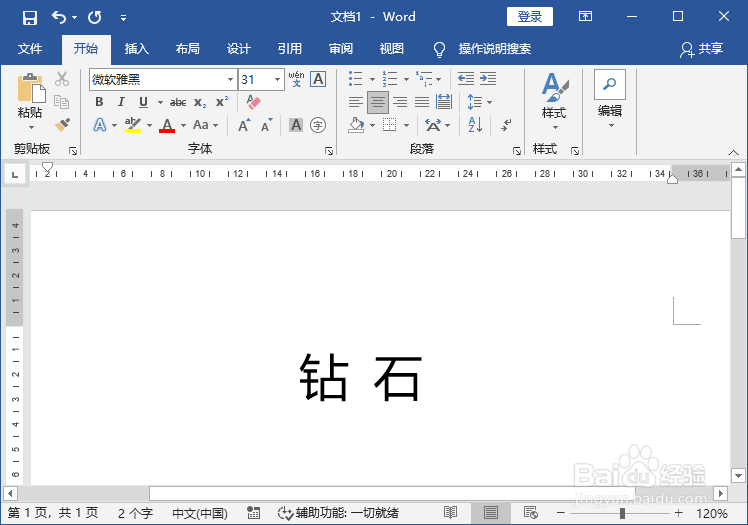Sort the text using the A-Z icon
This screenshot has width=748, height=525.
tap(475, 125)
